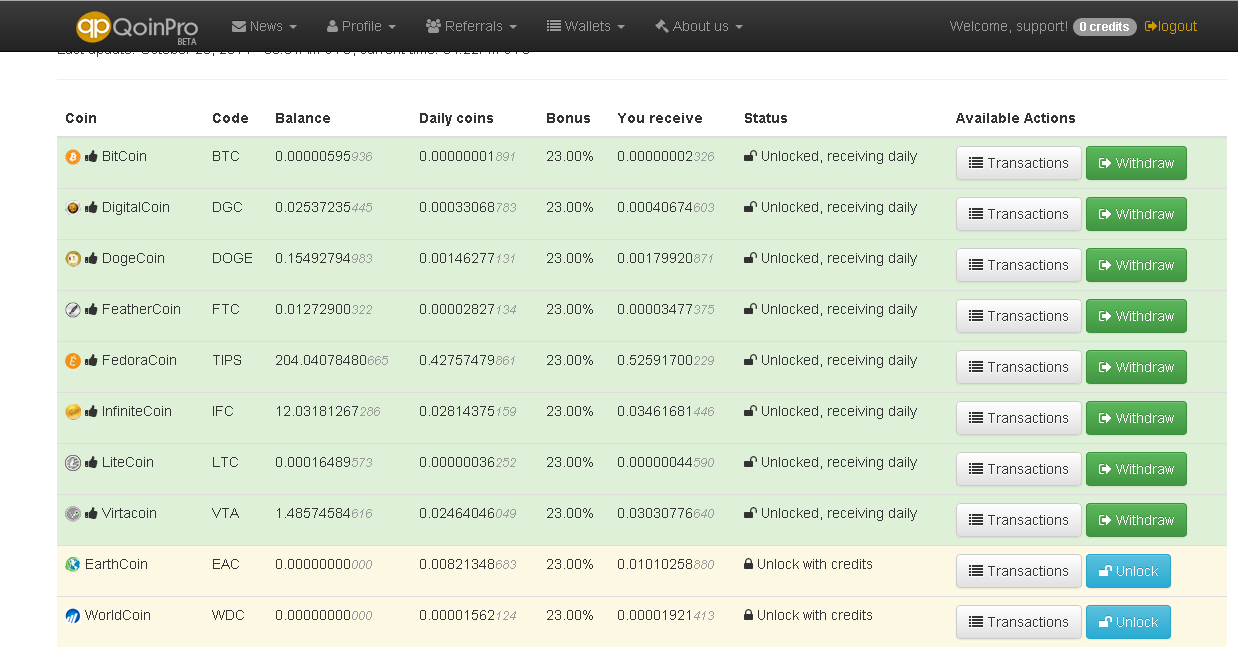1238x660 pixels.
Task: Unlock EarthCoin with credits
Action: [1128, 571]
